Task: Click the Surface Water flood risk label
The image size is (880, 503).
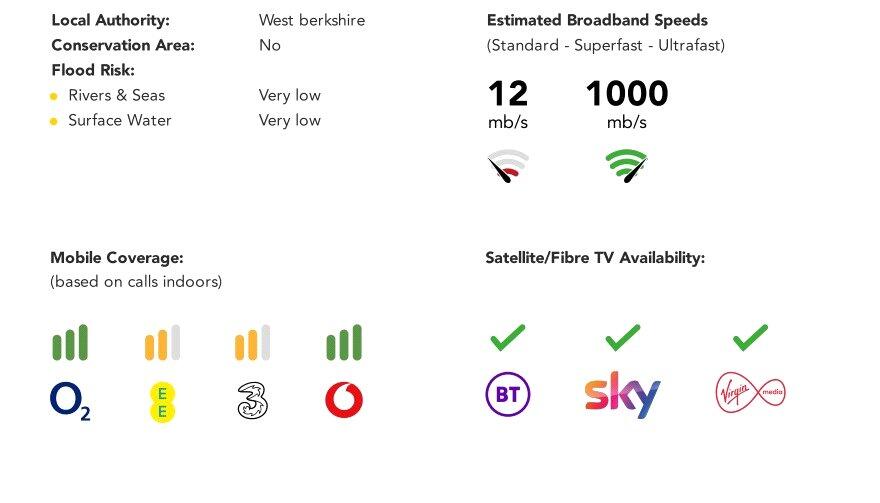Action: [119, 120]
